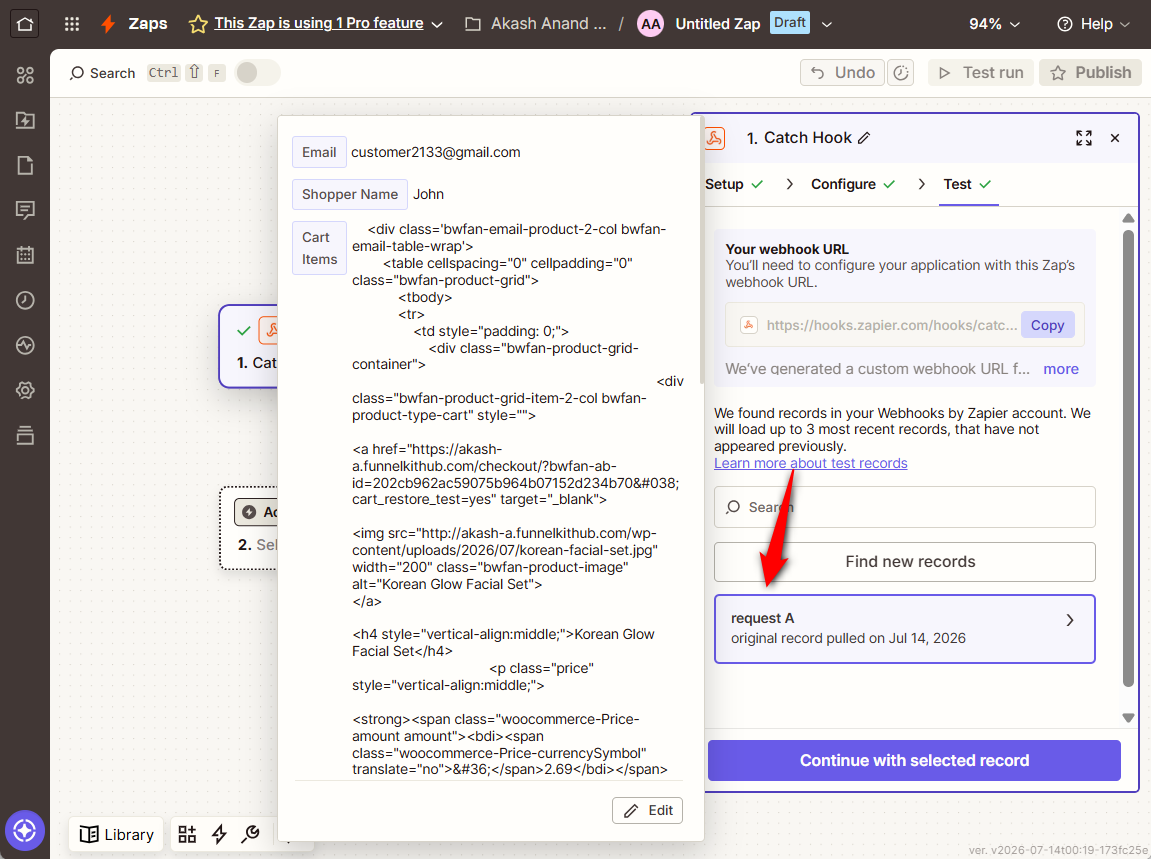Open the AI assistant round button
The height and width of the screenshot is (859, 1151).
(24, 830)
